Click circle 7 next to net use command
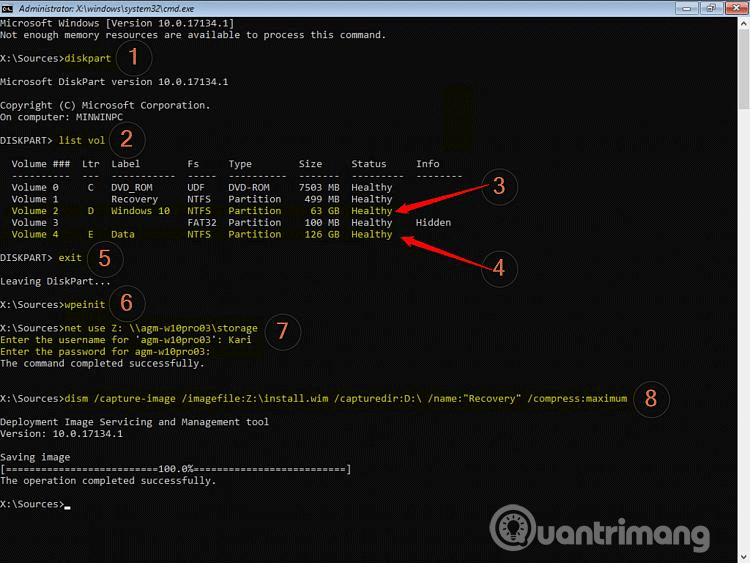 click(x=282, y=333)
